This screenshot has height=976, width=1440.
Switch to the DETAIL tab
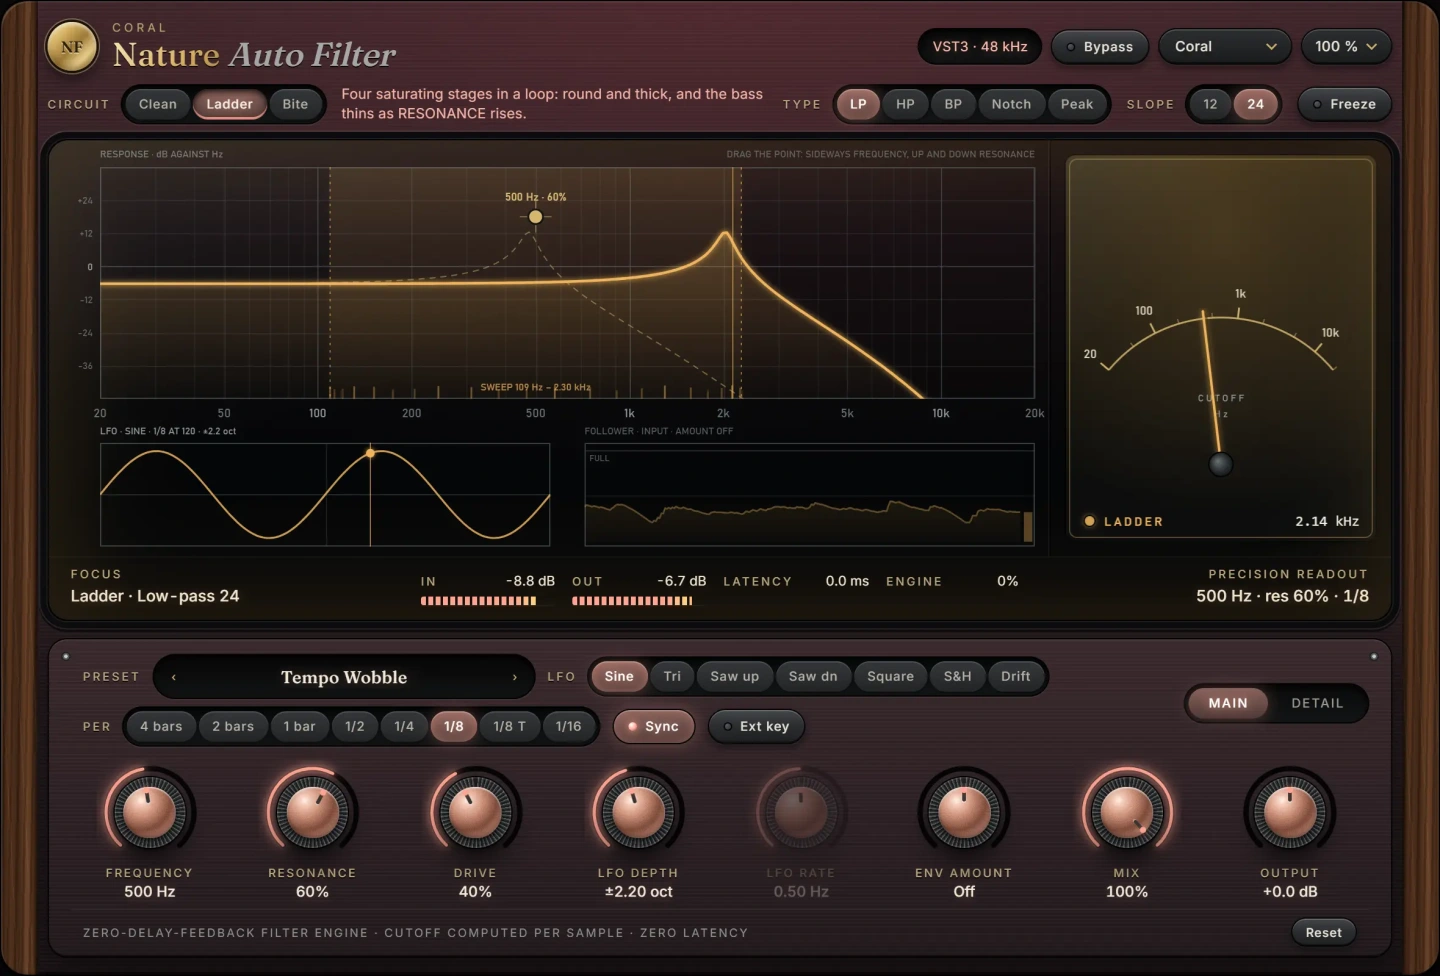point(1317,703)
